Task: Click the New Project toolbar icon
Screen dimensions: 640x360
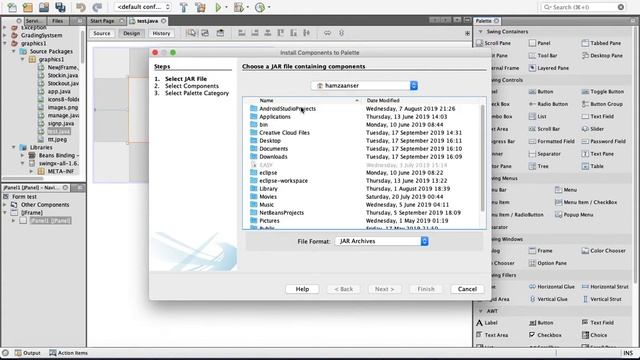Action: click(28, 7)
